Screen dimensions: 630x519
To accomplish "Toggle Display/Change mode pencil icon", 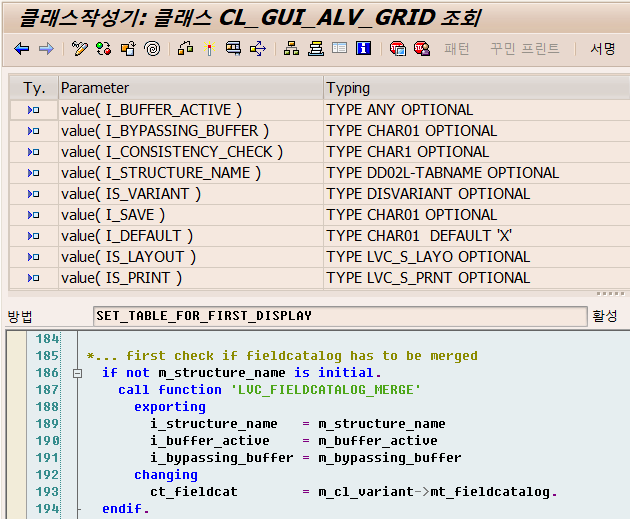I will pos(80,49).
